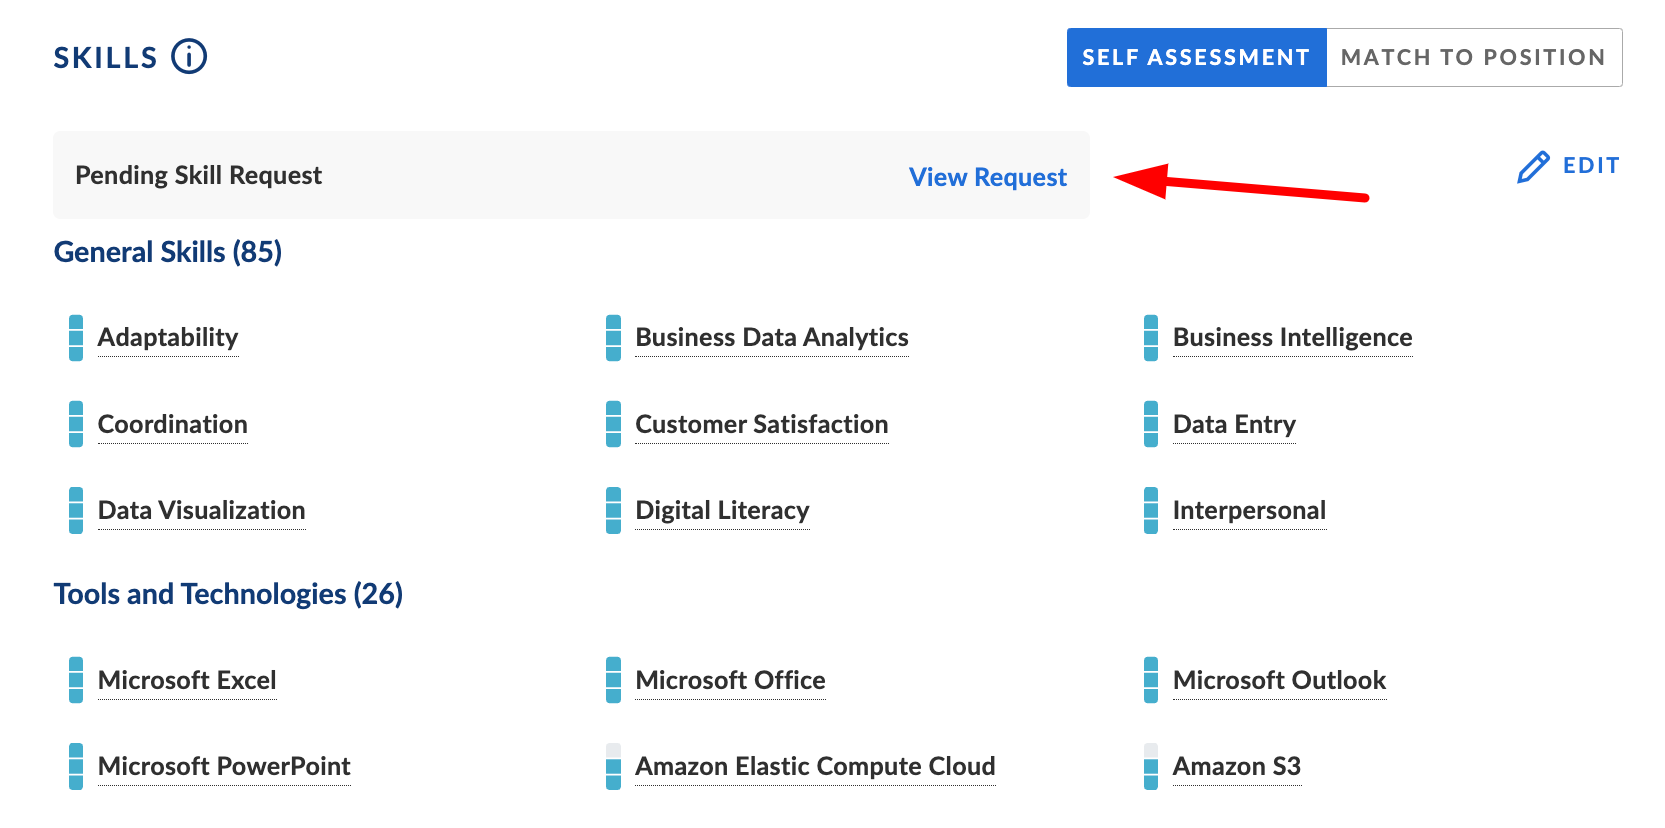Screen dimensions: 1665x828
Task: Click Amazon Elastic Compute Cloud proficiency bar
Action: [x=613, y=766]
